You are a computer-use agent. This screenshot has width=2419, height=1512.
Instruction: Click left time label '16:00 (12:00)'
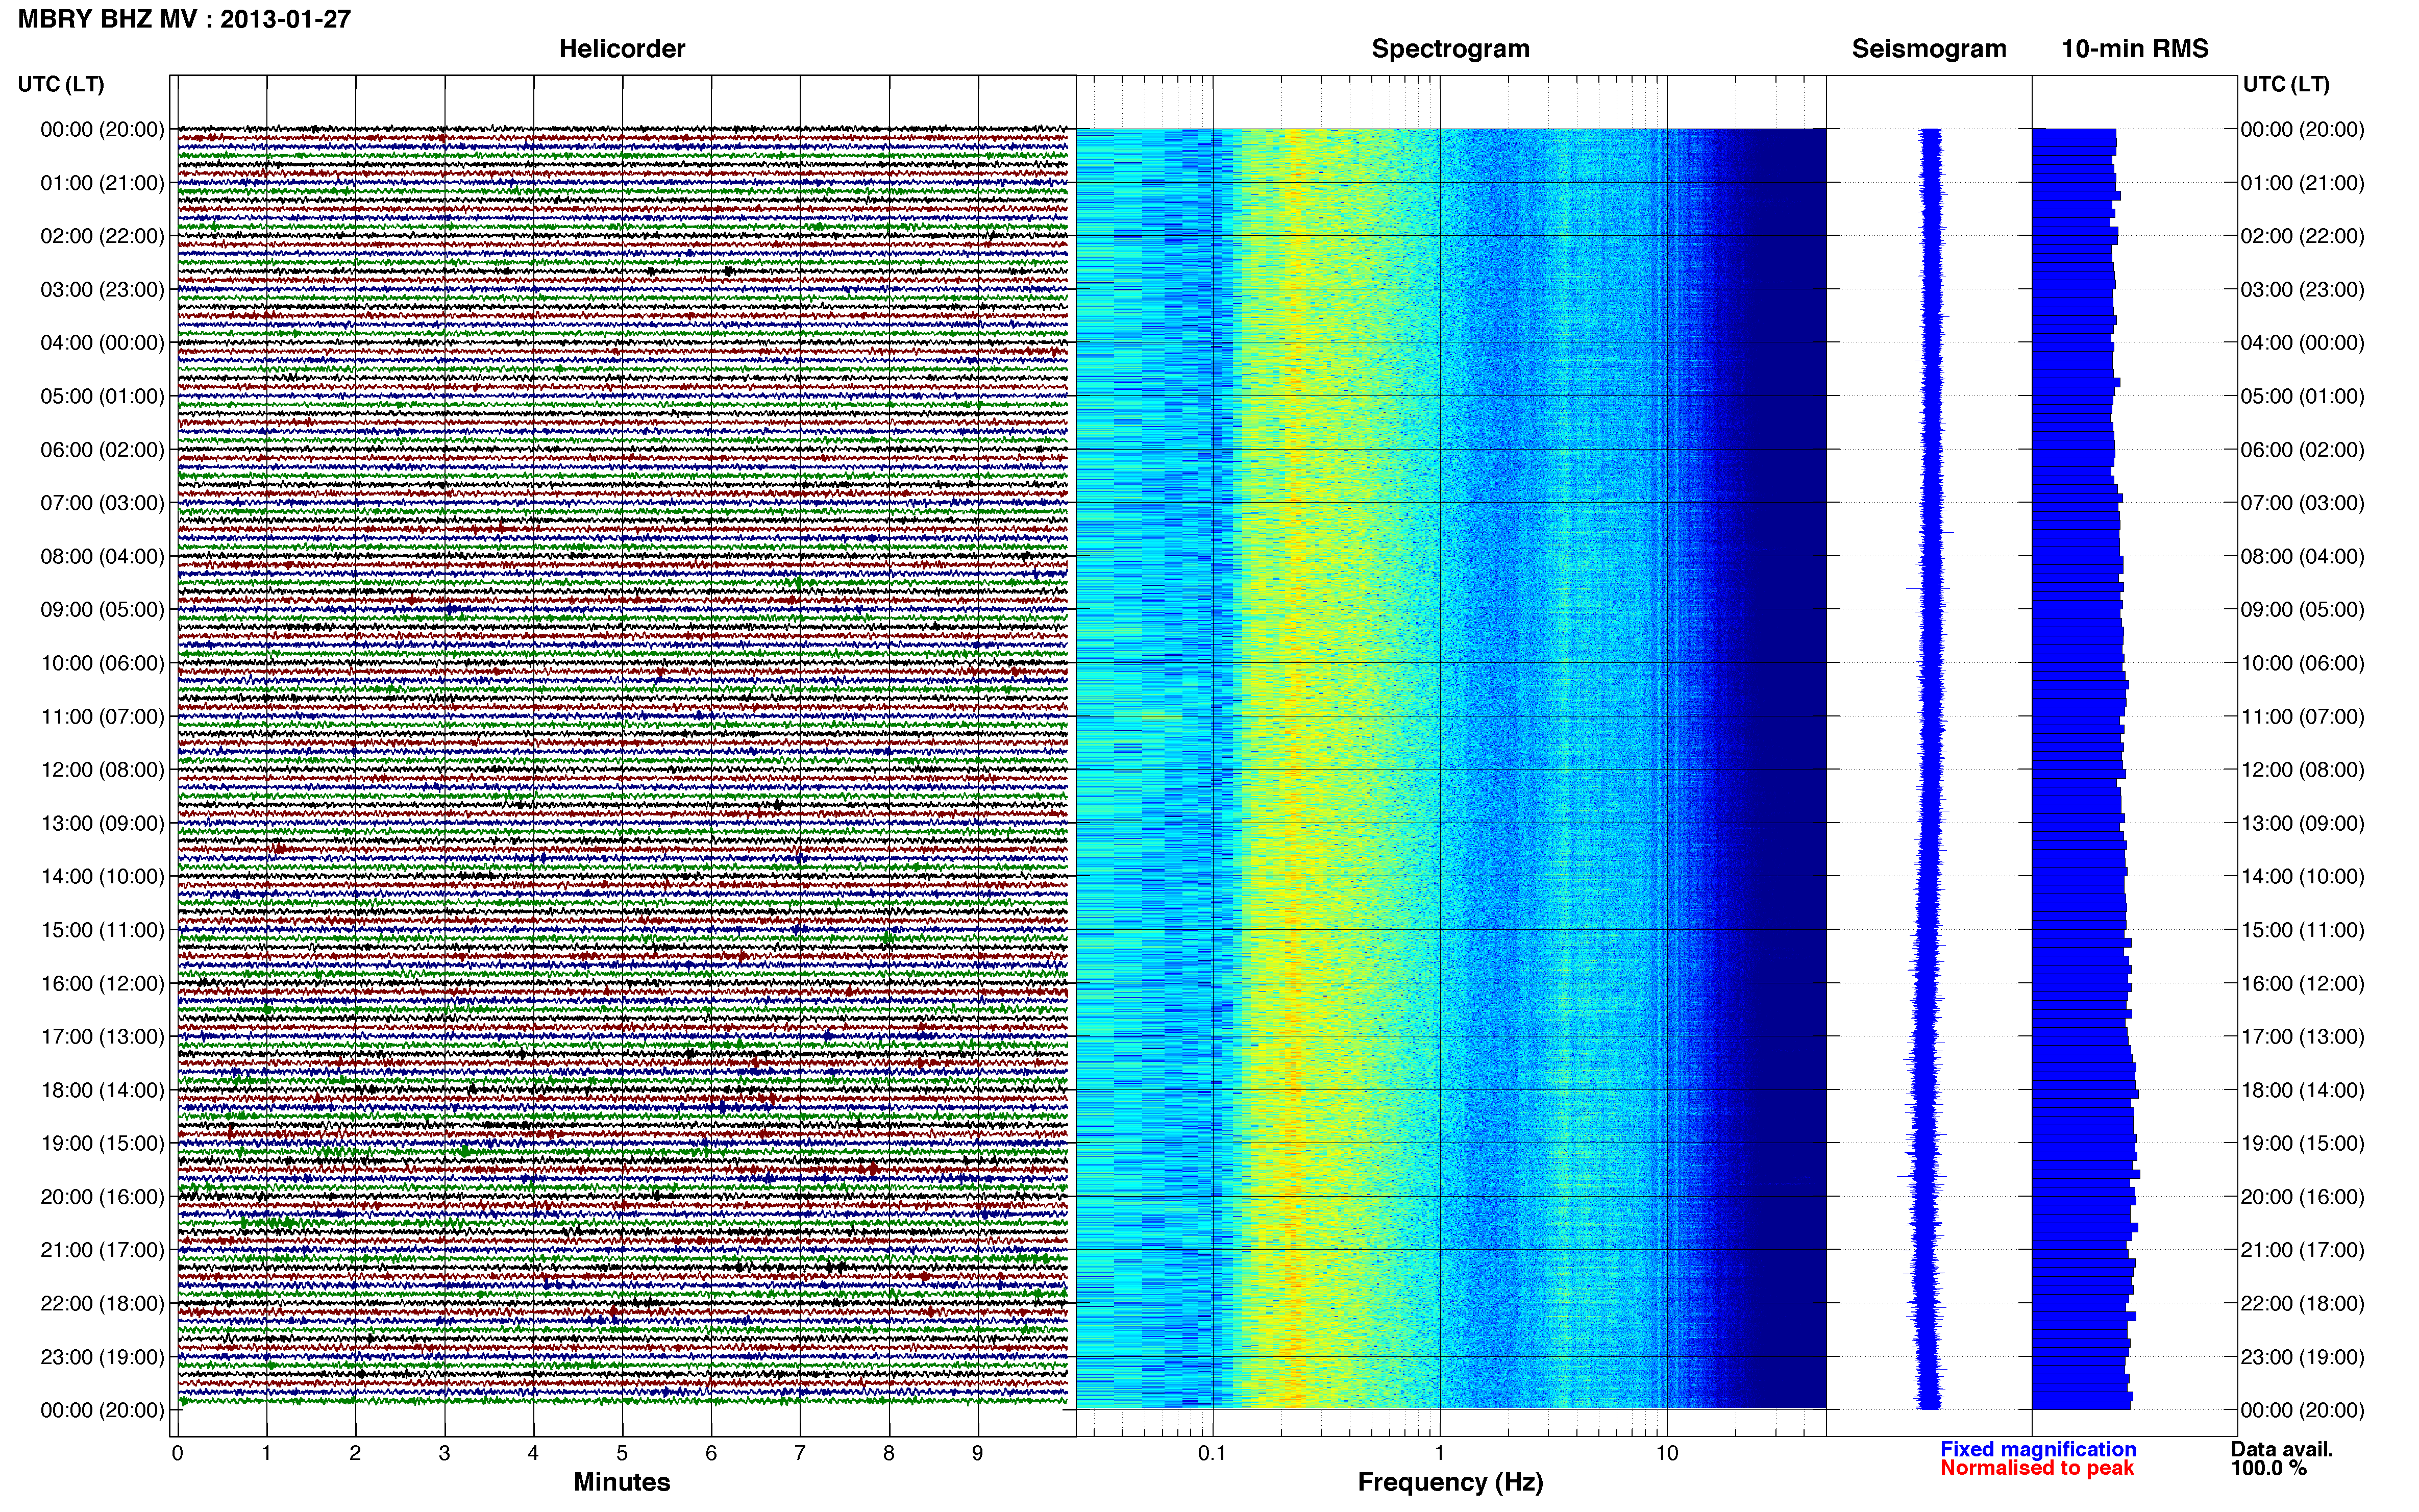tap(102, 983)
